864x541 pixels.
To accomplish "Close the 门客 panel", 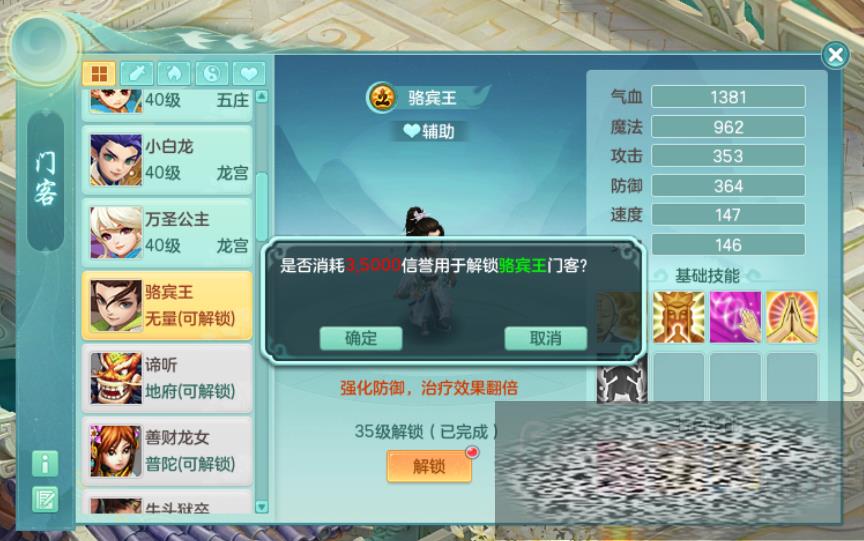I will click(835, 55).
